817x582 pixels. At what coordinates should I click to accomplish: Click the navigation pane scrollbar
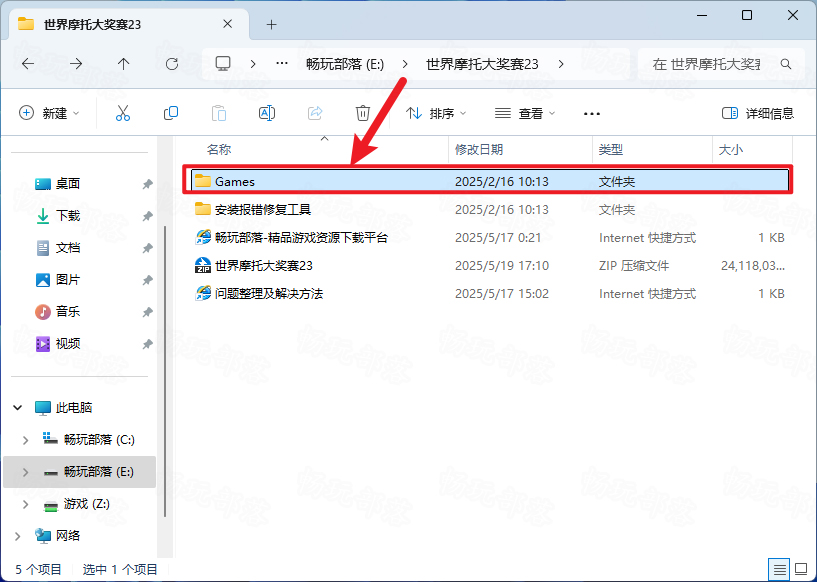point(165,371)
